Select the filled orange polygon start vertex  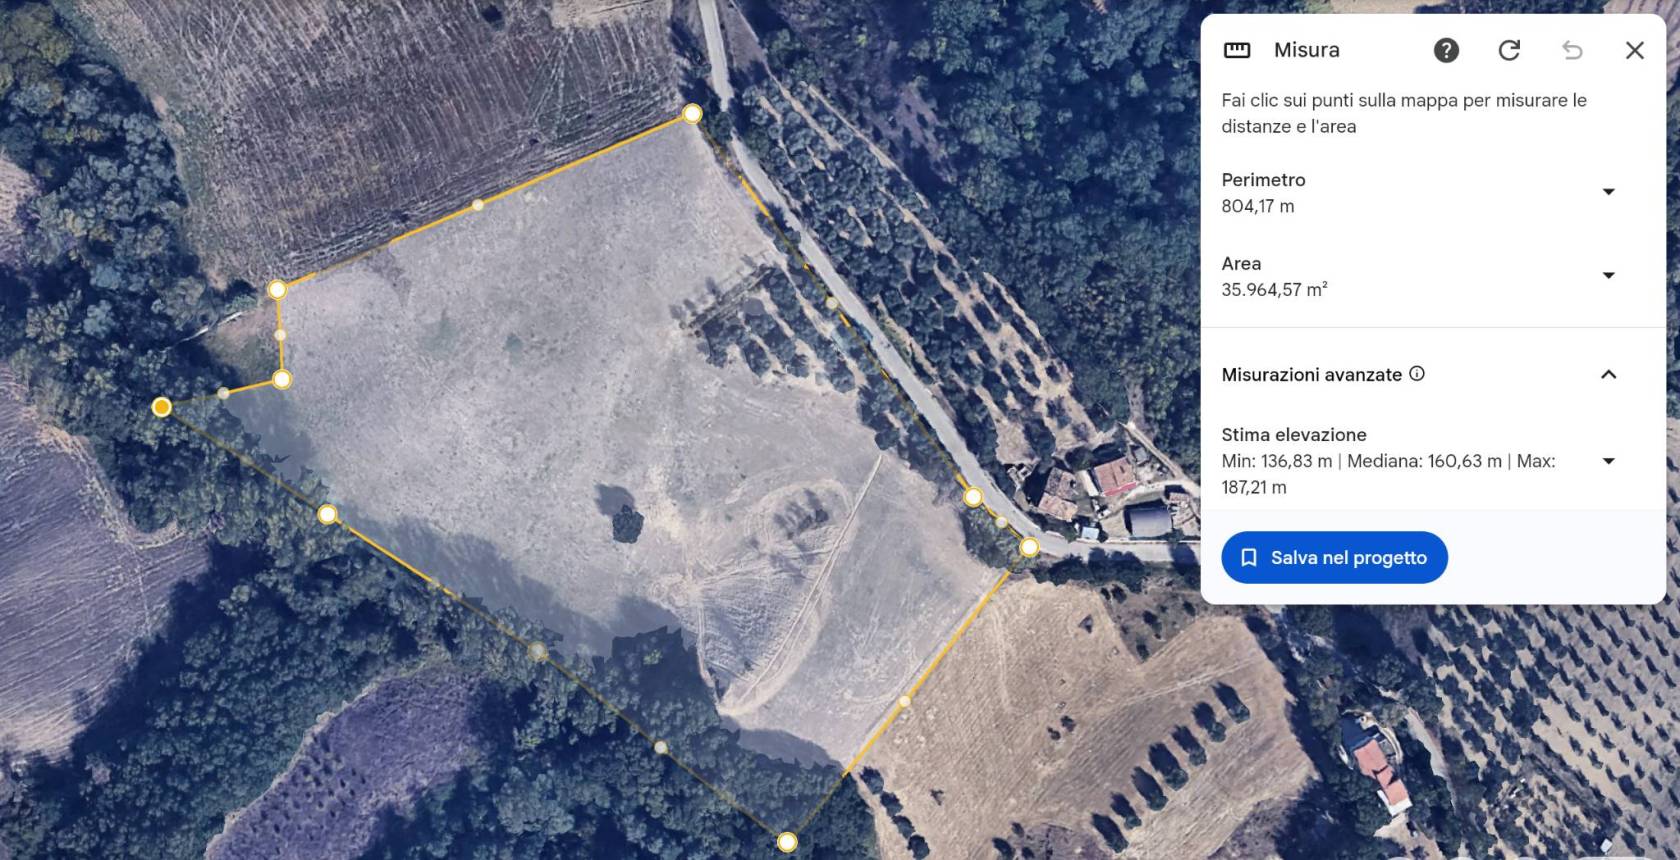162,407
